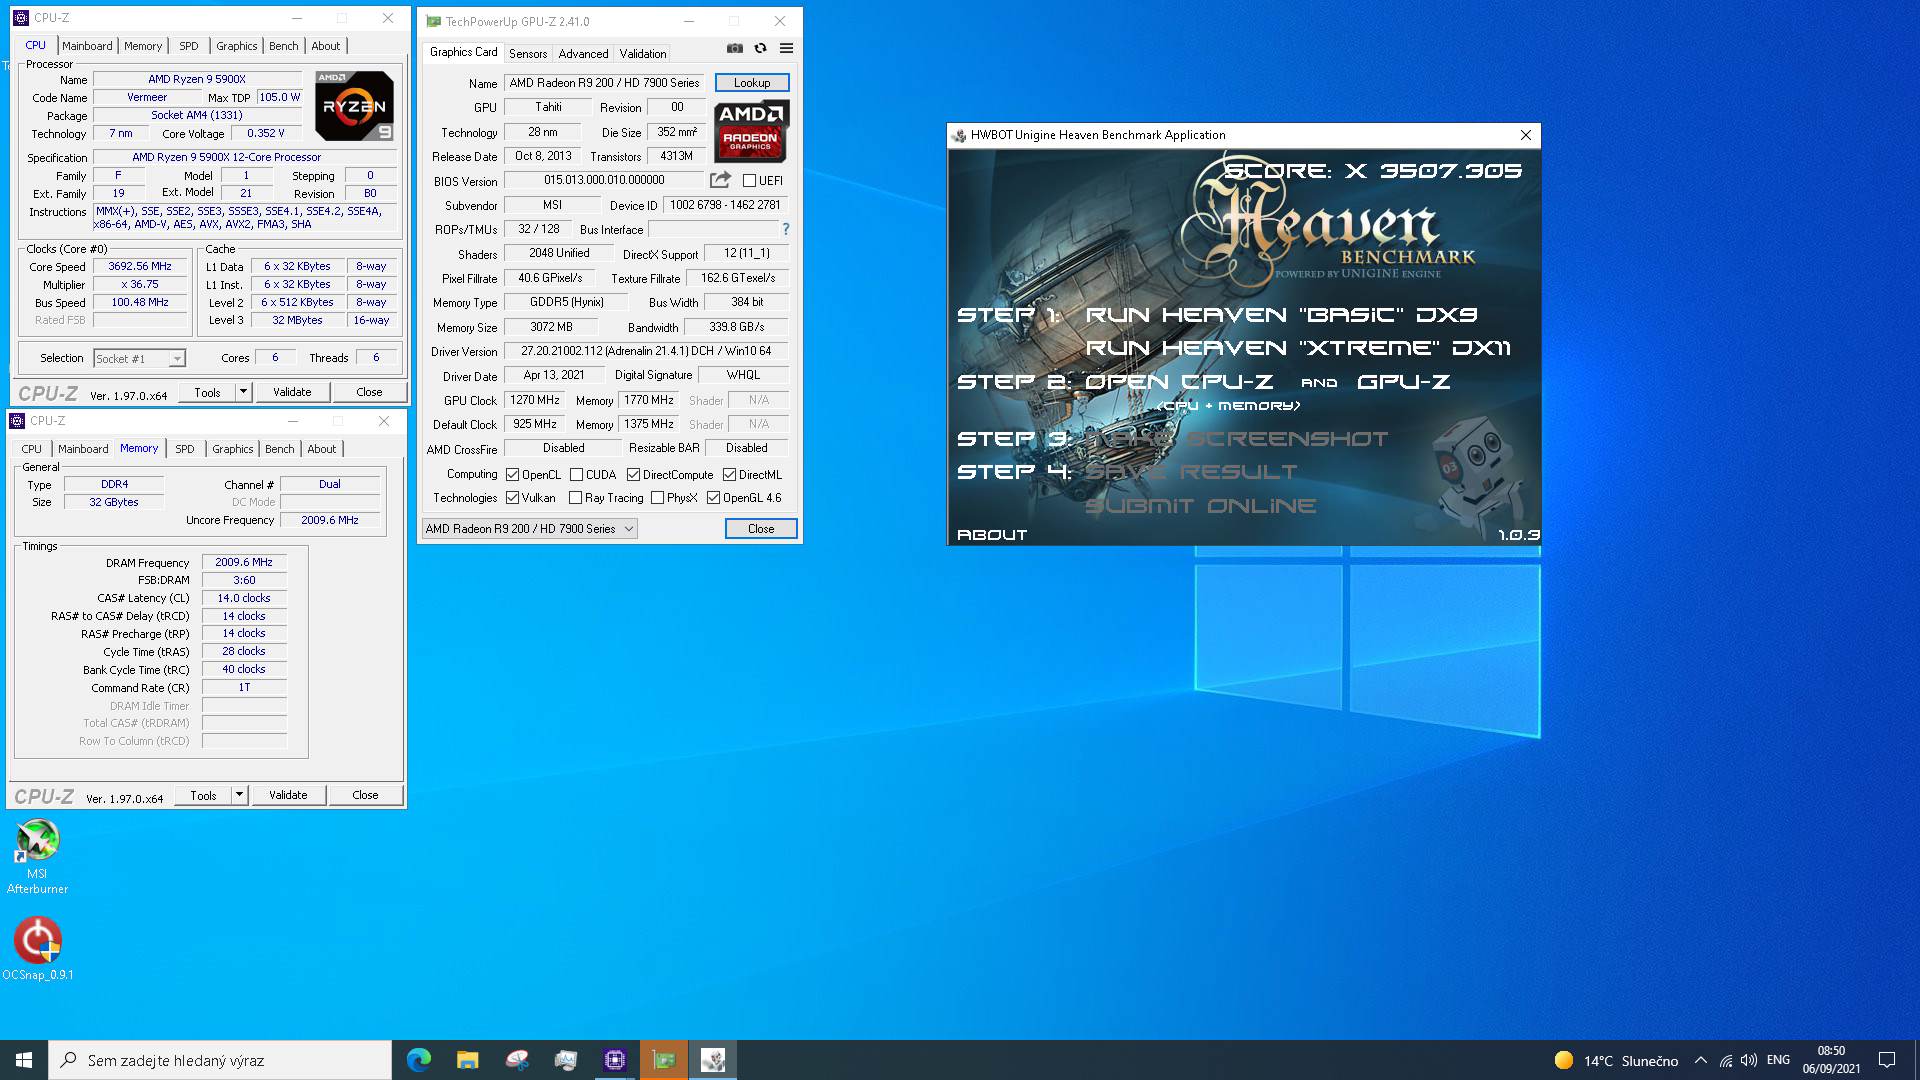Show hidden system tray icons
Viewport: 1920px width, 1080px height.
1701,1060
